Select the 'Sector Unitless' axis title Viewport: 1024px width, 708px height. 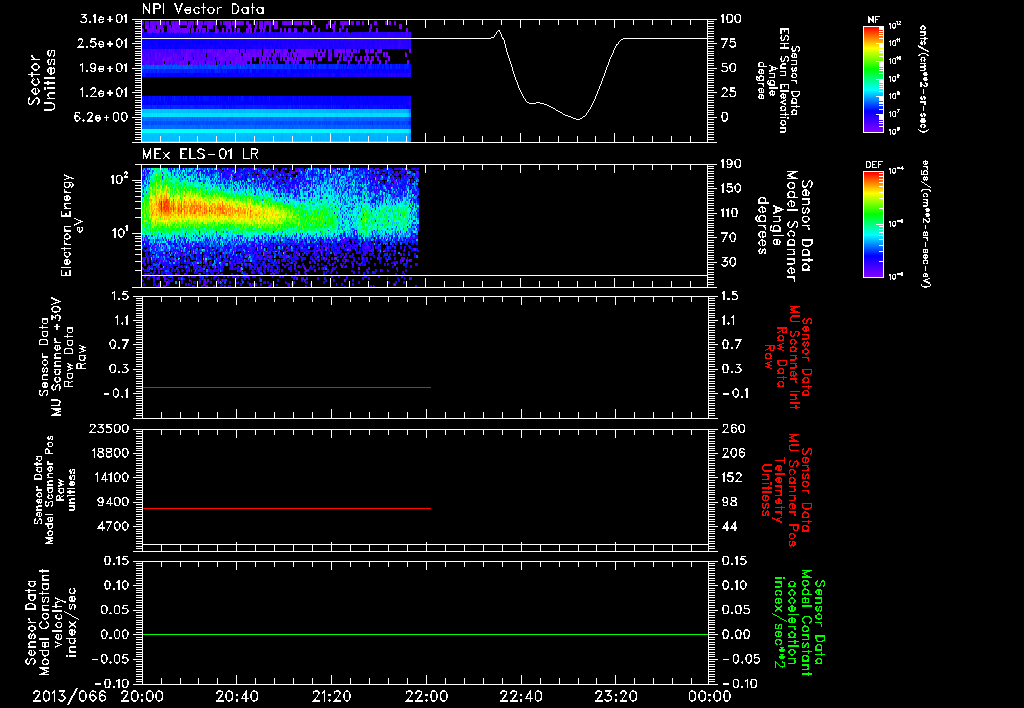(42, 80)
